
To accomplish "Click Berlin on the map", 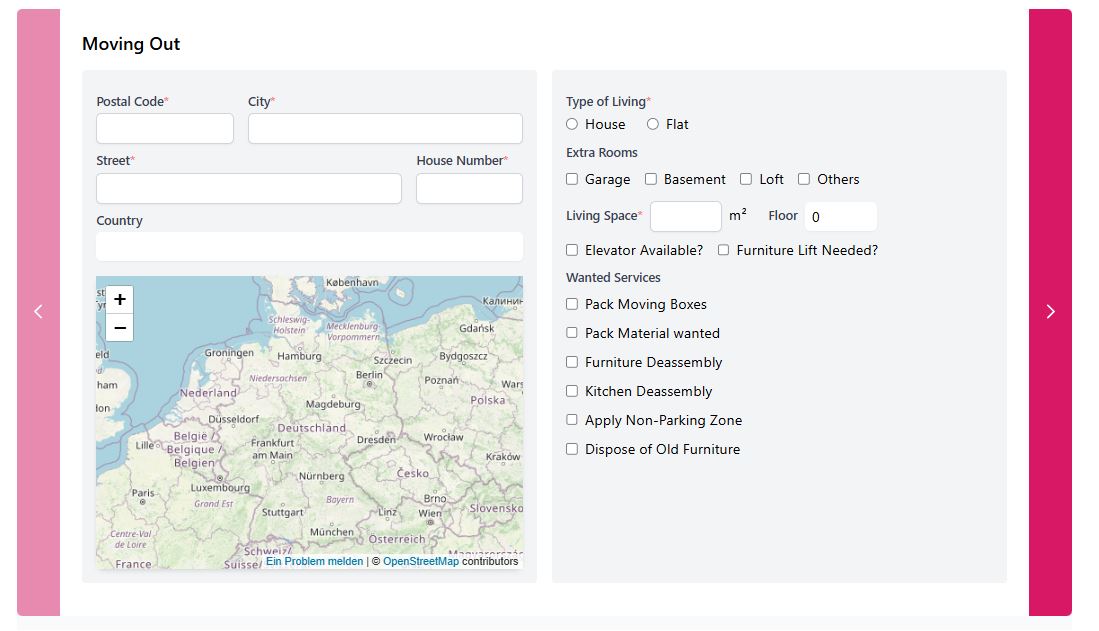I will coord(369,375).
